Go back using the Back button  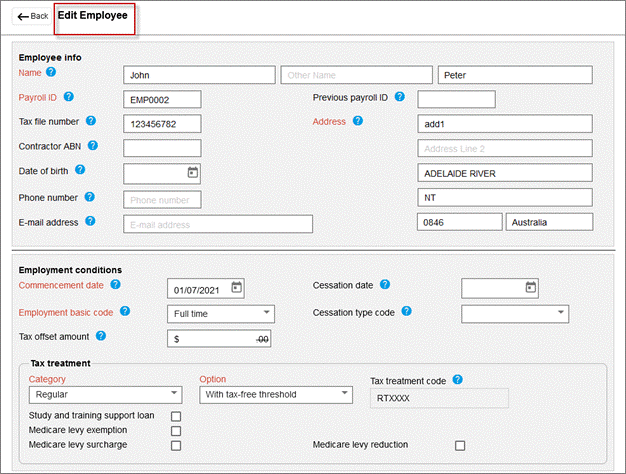32,17
